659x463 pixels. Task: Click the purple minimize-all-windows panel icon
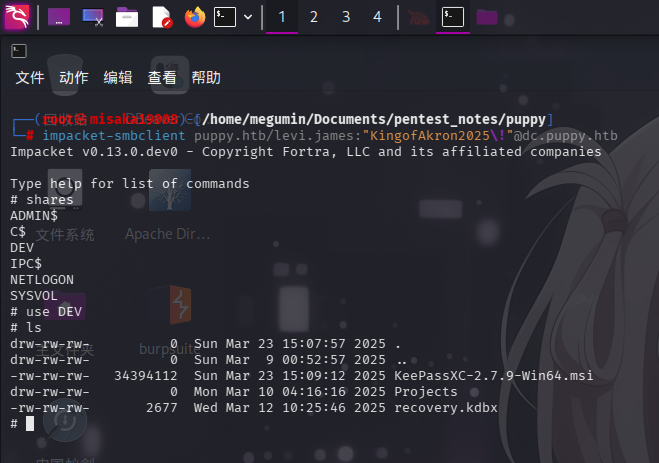coord(59,17)
